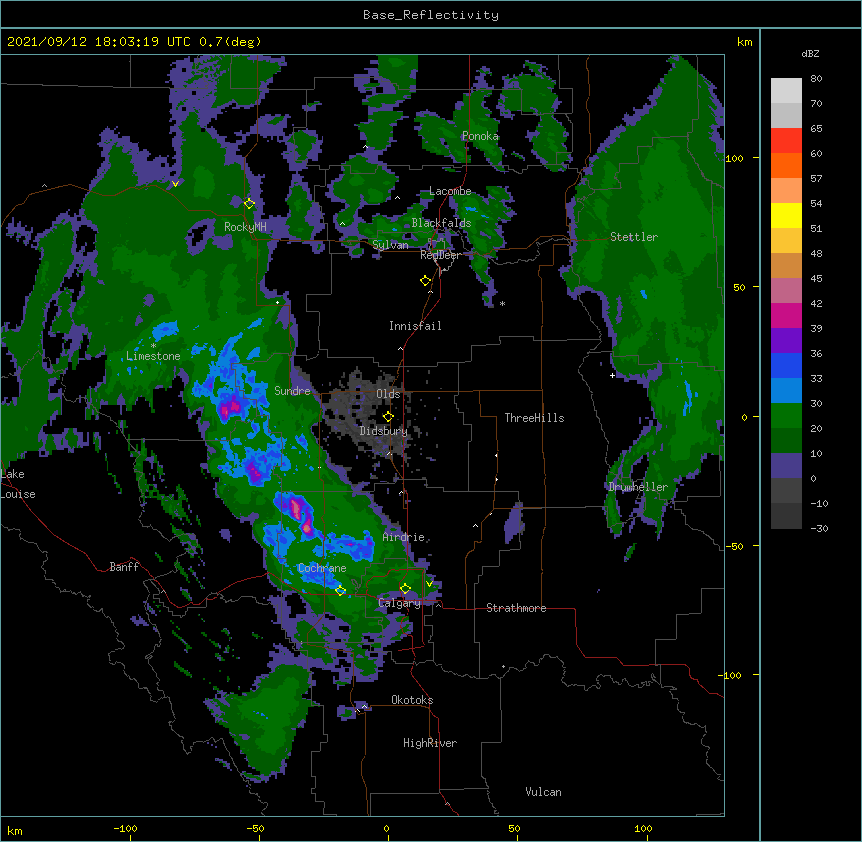Screen dimensions: 862x842
Task: Click the Banff town label
Action: (124, 567)
